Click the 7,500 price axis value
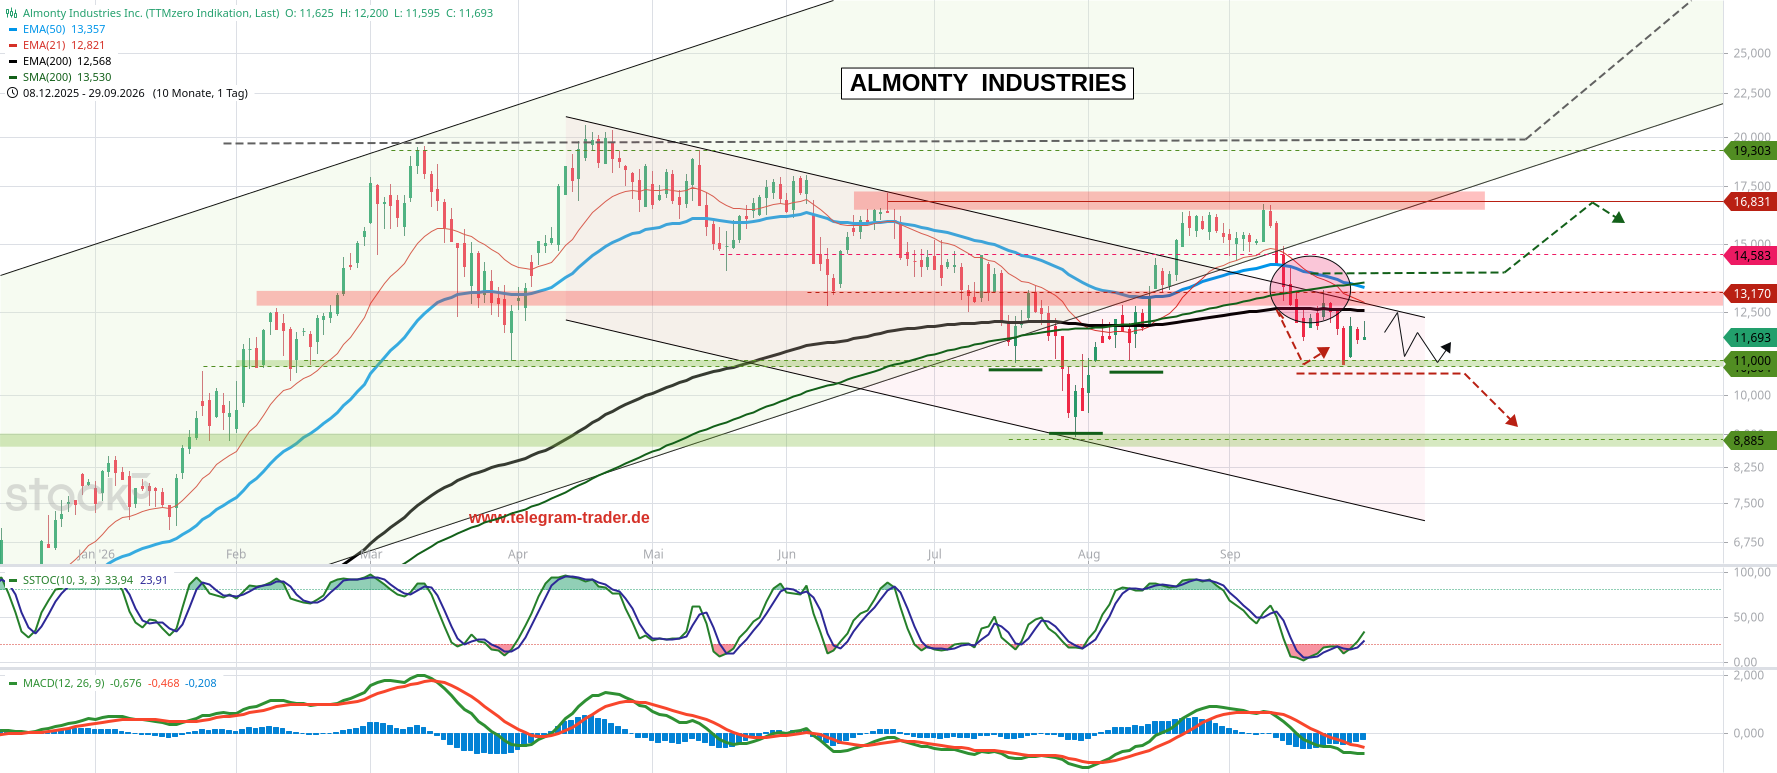Viewport: 1777px width, 773px height. click(x=1749, y=503)
